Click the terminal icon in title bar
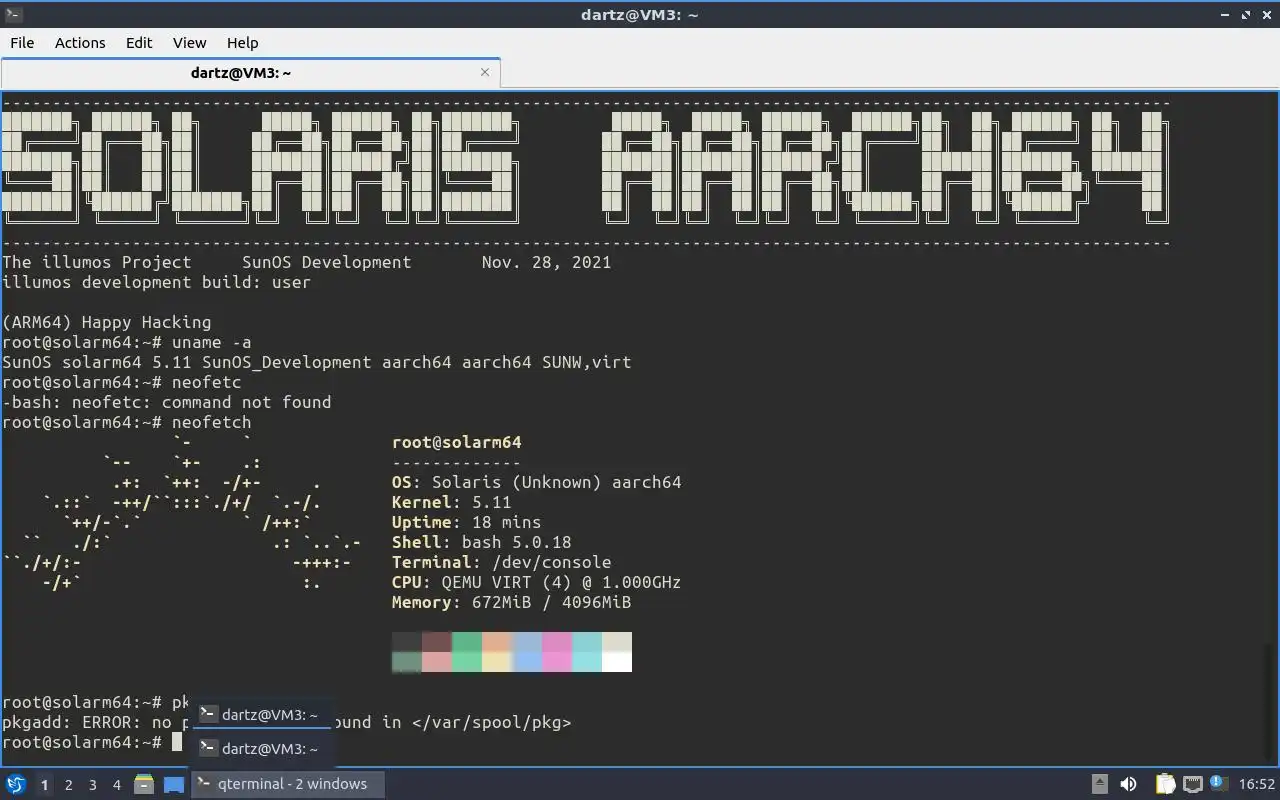The image size is (1280, 800). 13,14
